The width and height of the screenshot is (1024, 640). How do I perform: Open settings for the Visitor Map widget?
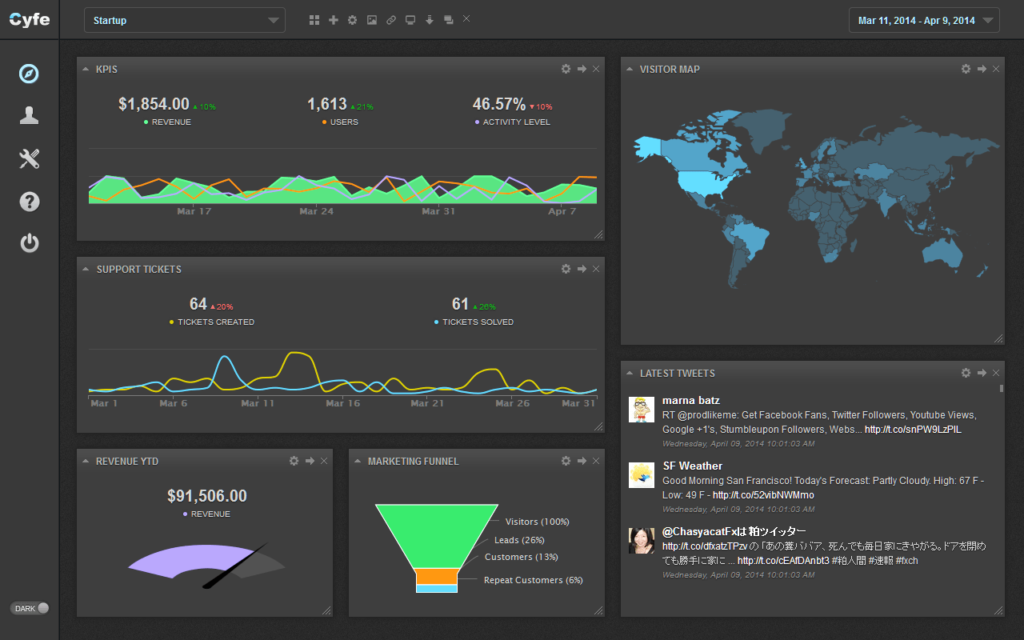pos(965,69)
